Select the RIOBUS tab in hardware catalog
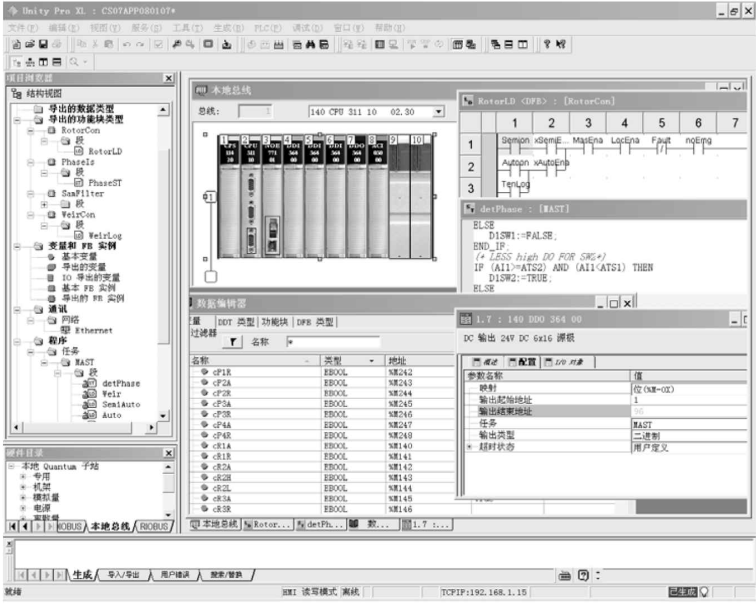This screenshot has height=605, width=756. [154, 526]
